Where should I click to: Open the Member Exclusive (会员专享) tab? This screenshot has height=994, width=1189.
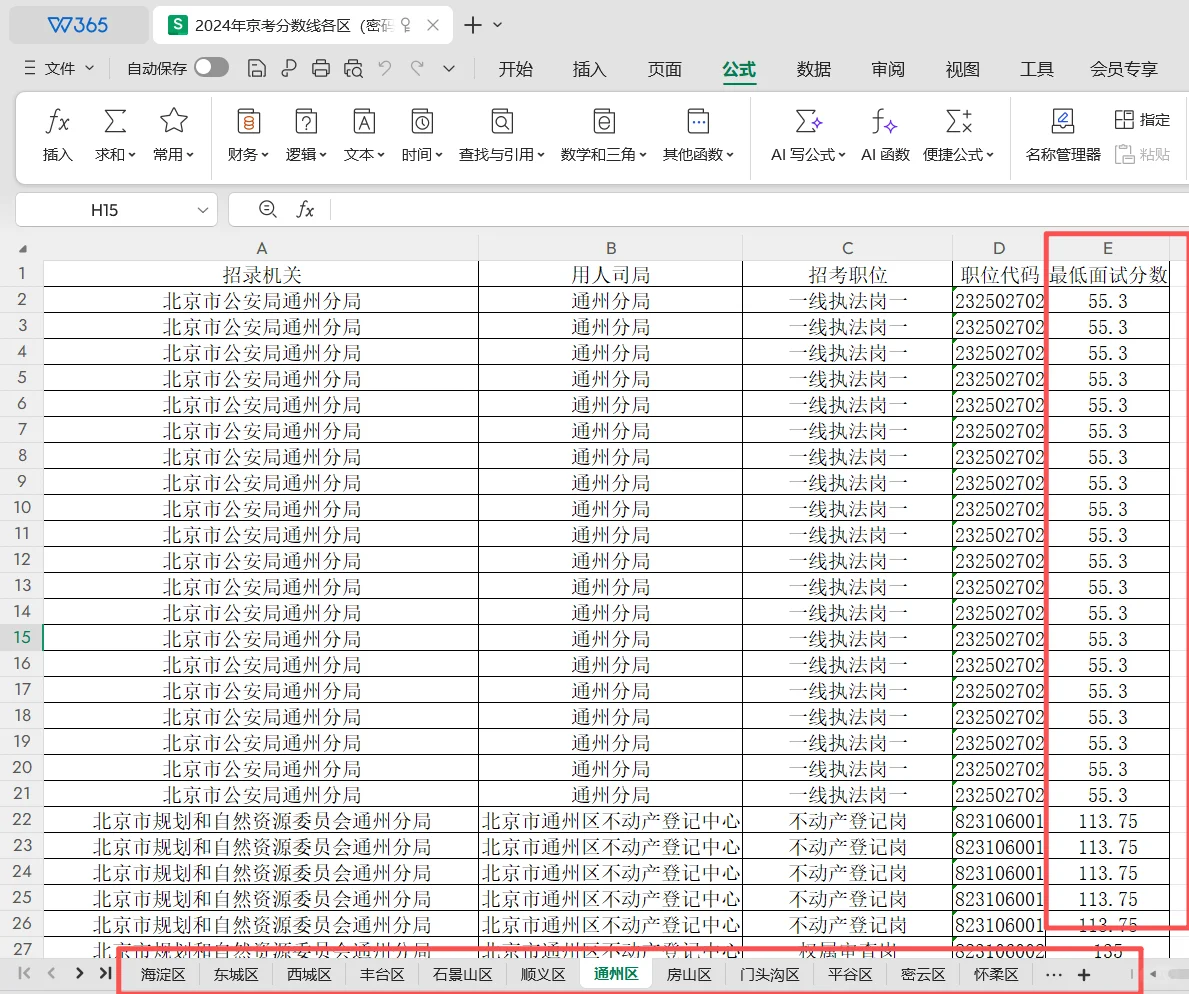1124,69
